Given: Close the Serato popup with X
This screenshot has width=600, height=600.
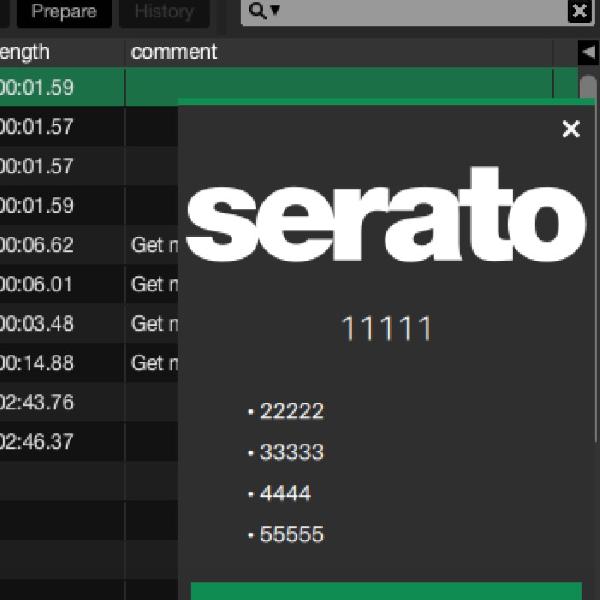Looking at the screenshot, I should coord(571,129).
